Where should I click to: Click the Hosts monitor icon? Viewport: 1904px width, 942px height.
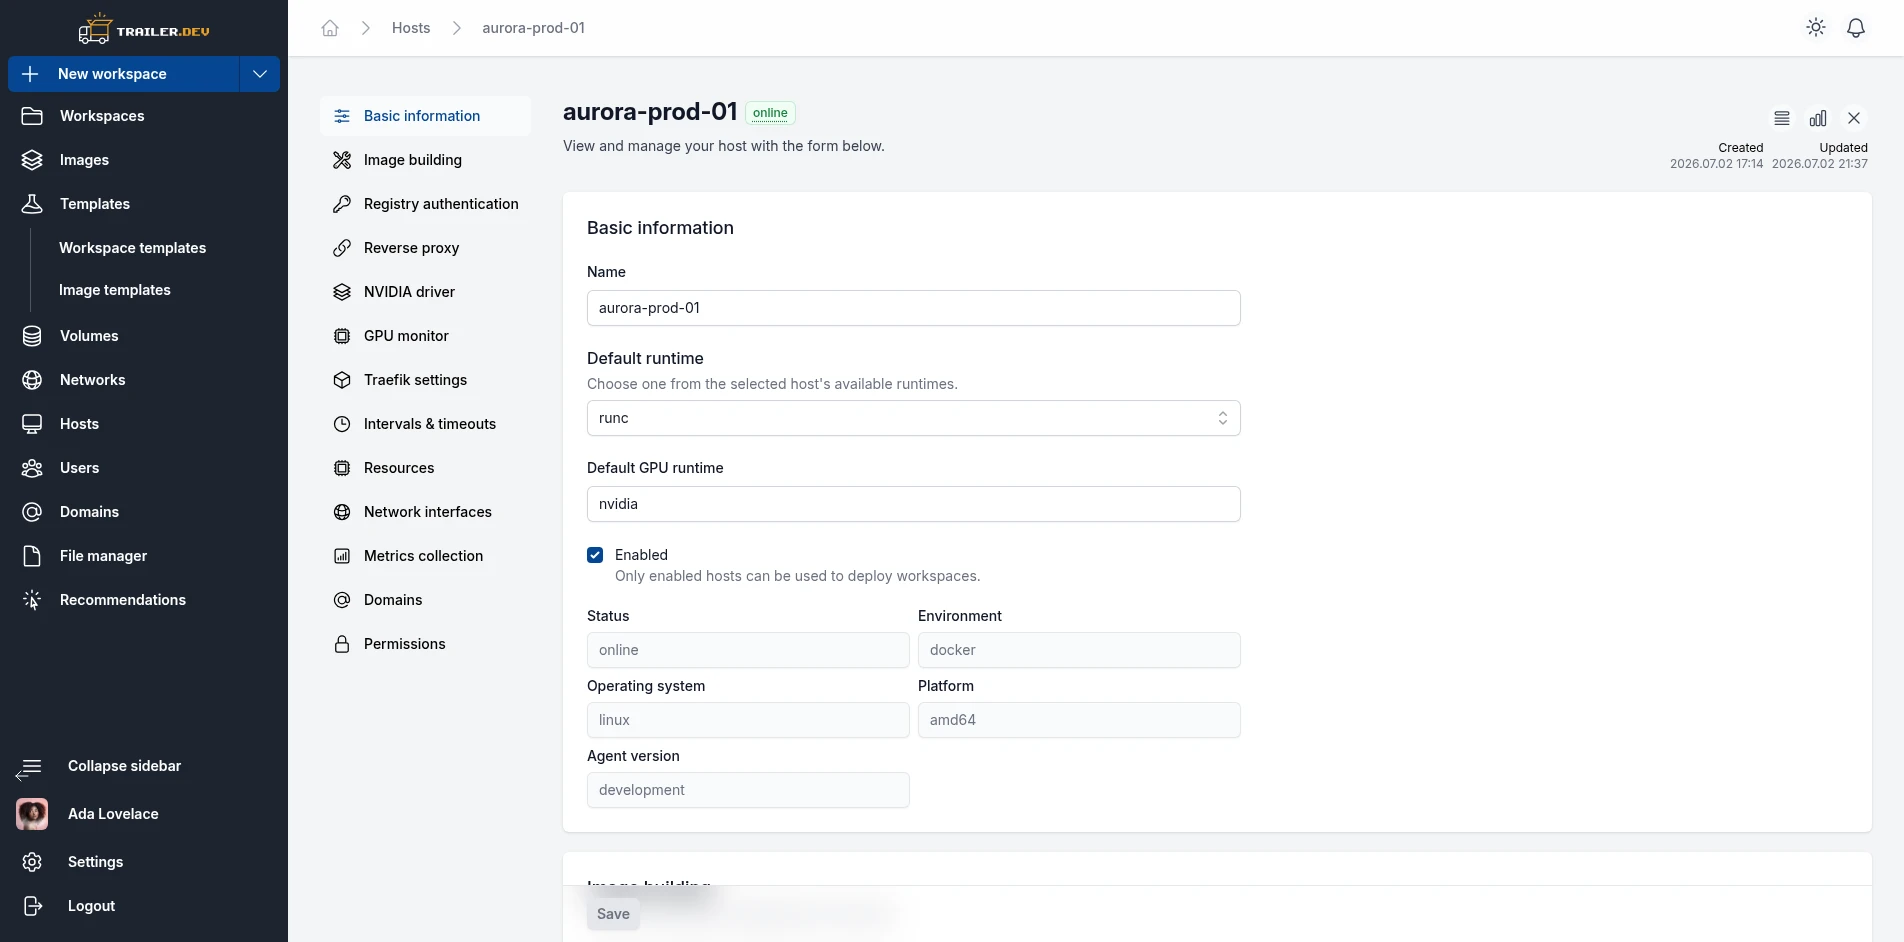pos(32,424)
